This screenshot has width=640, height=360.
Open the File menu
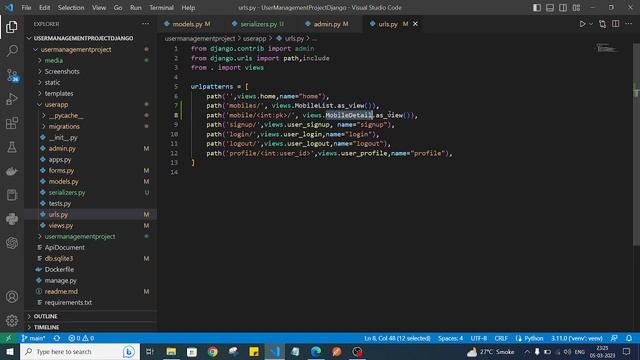(26, 8)
